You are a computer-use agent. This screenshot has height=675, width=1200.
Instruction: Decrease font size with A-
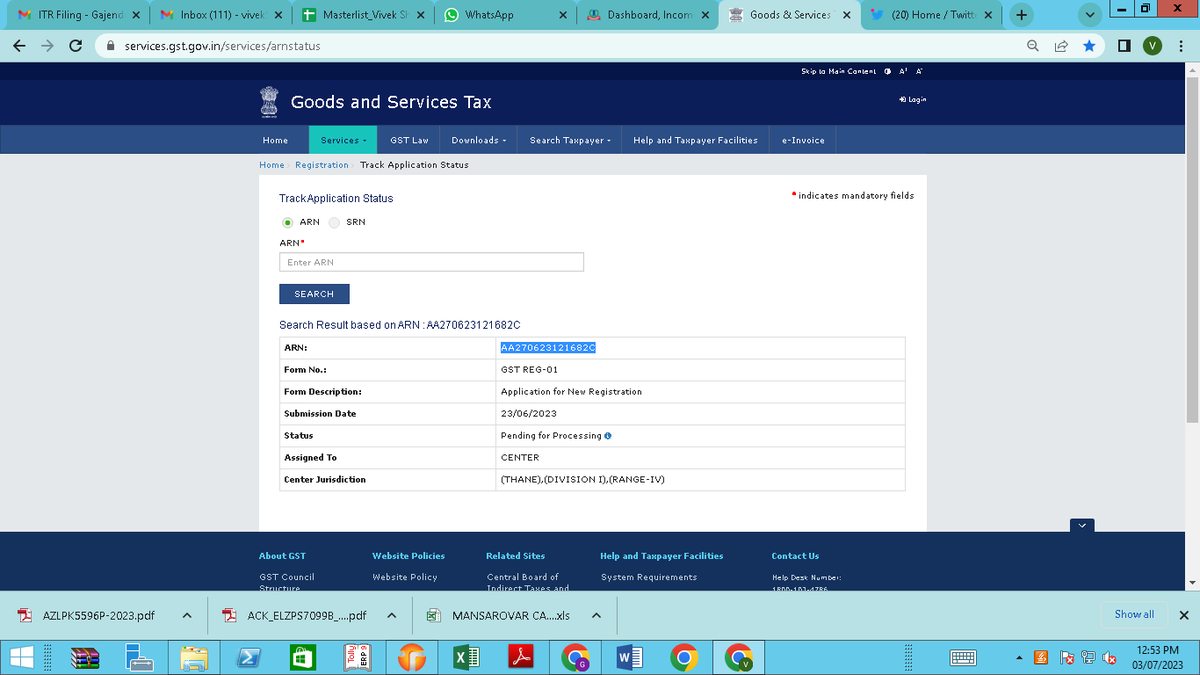(919, 71)
